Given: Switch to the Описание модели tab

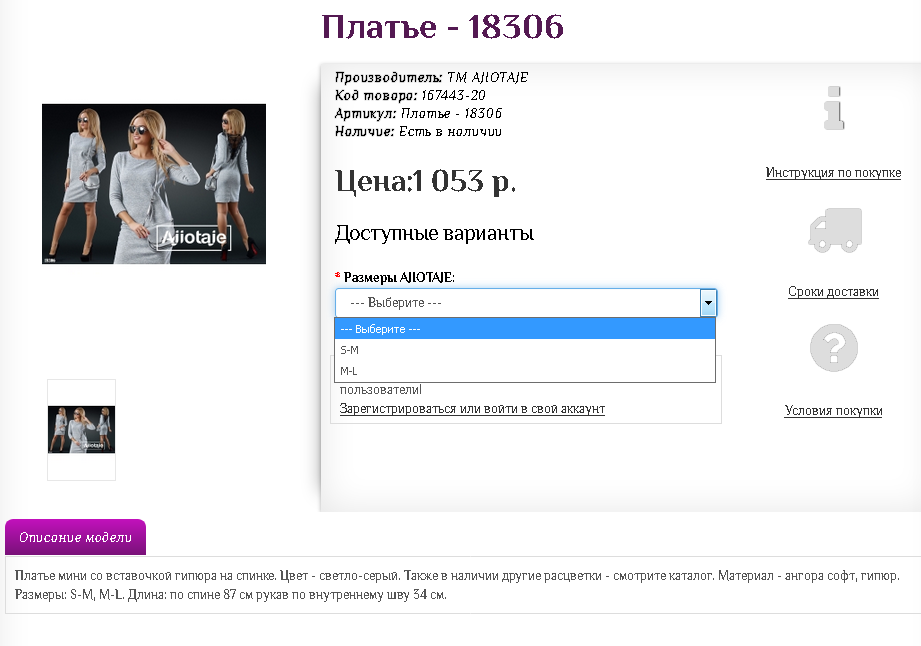Looking at the screenshot, I should (x=75, y=537).
